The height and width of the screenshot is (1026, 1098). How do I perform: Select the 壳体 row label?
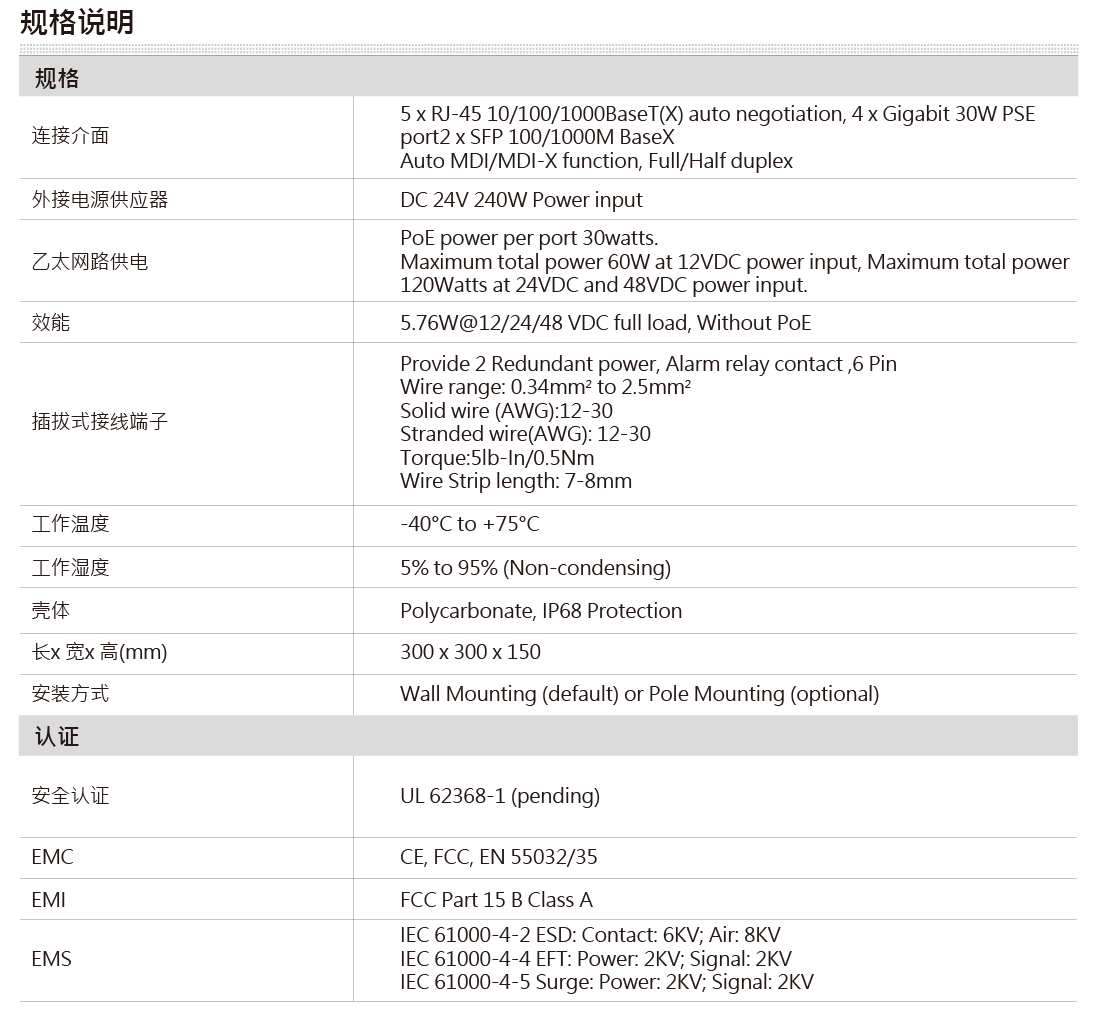(x=50, y=611)
